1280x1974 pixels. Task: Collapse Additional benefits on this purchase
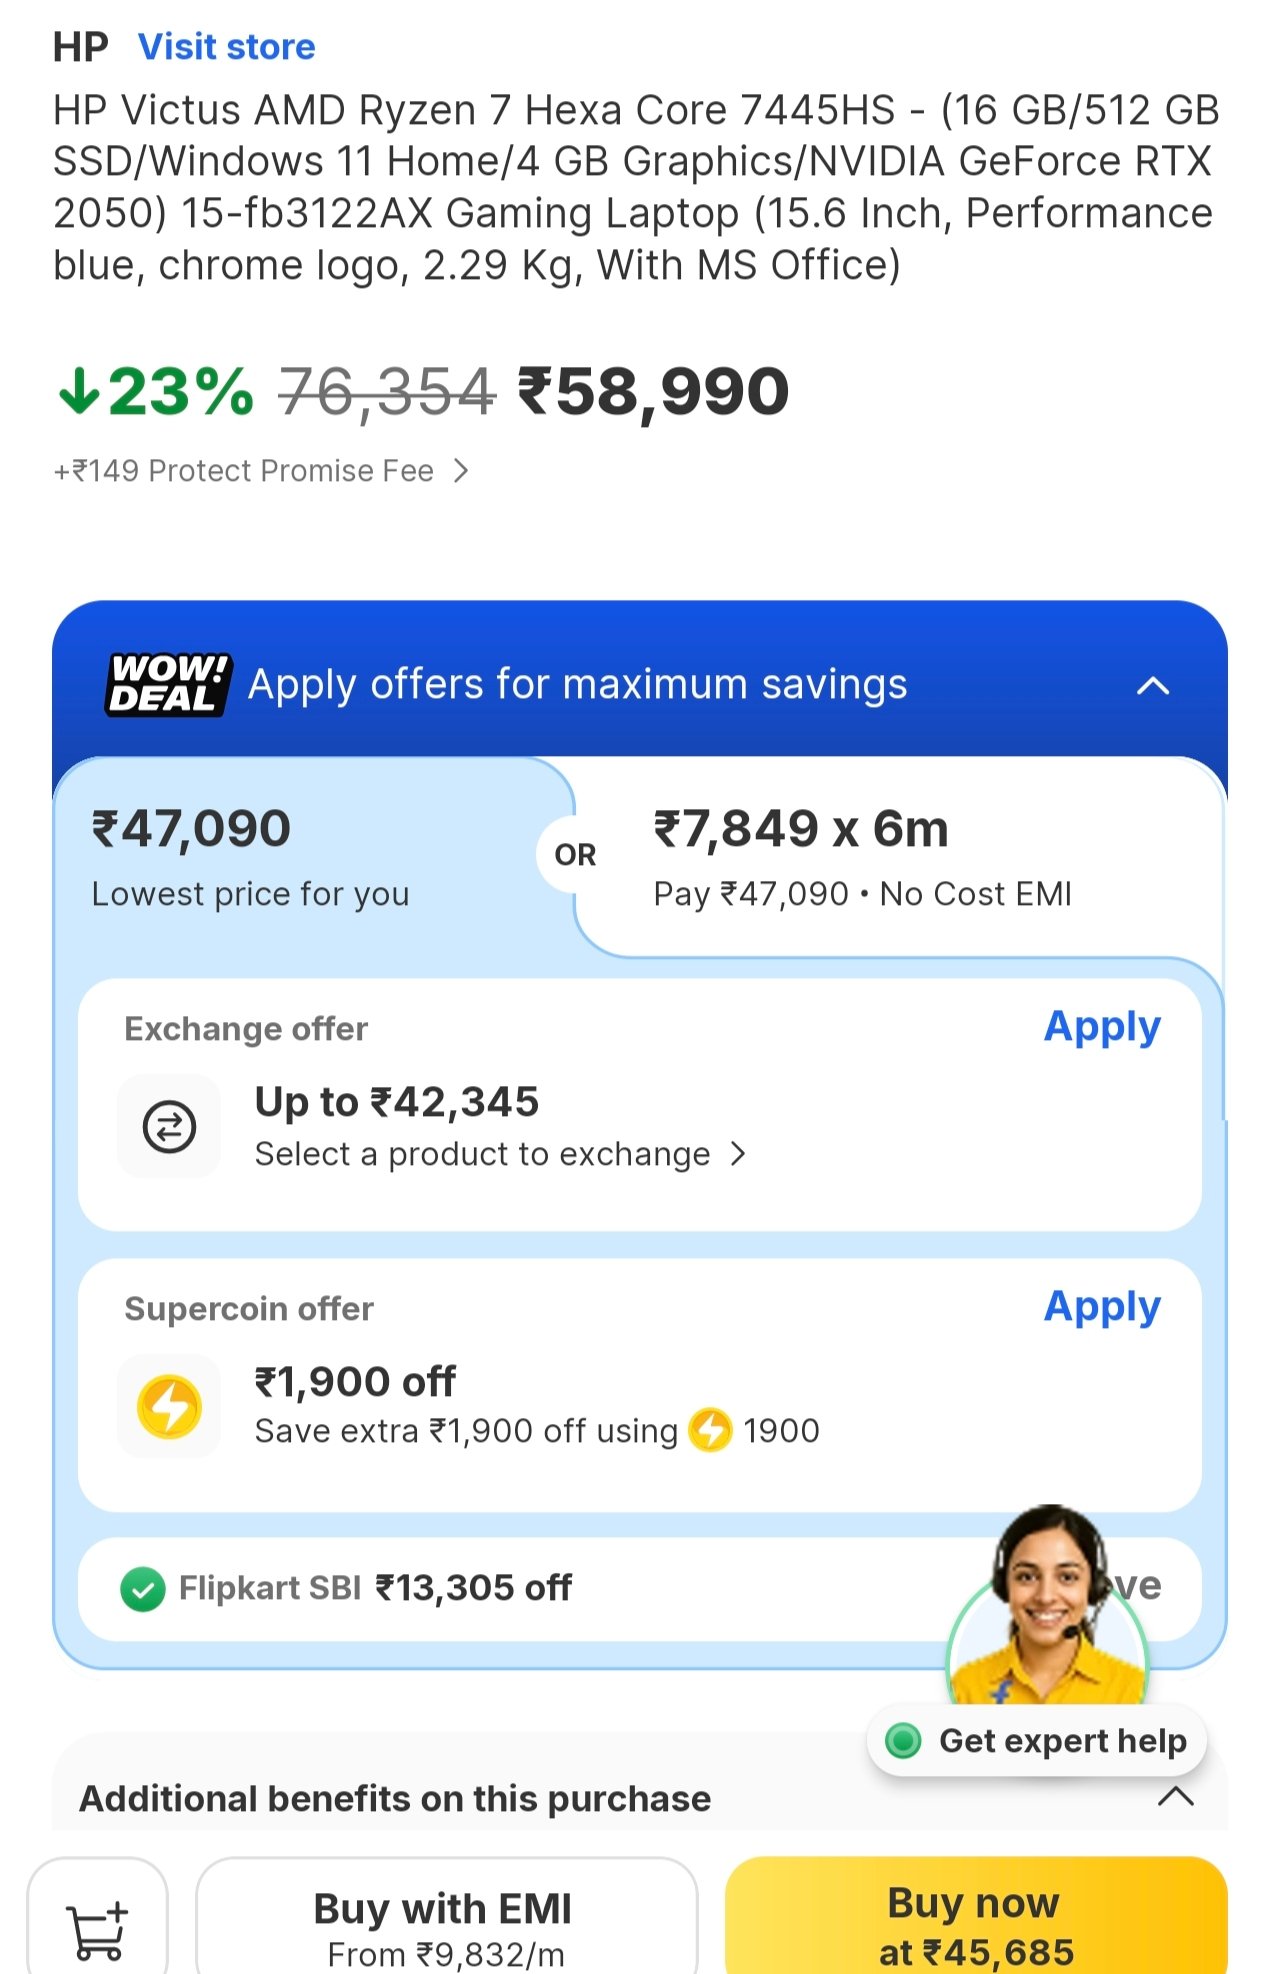pos(1175,1797)
